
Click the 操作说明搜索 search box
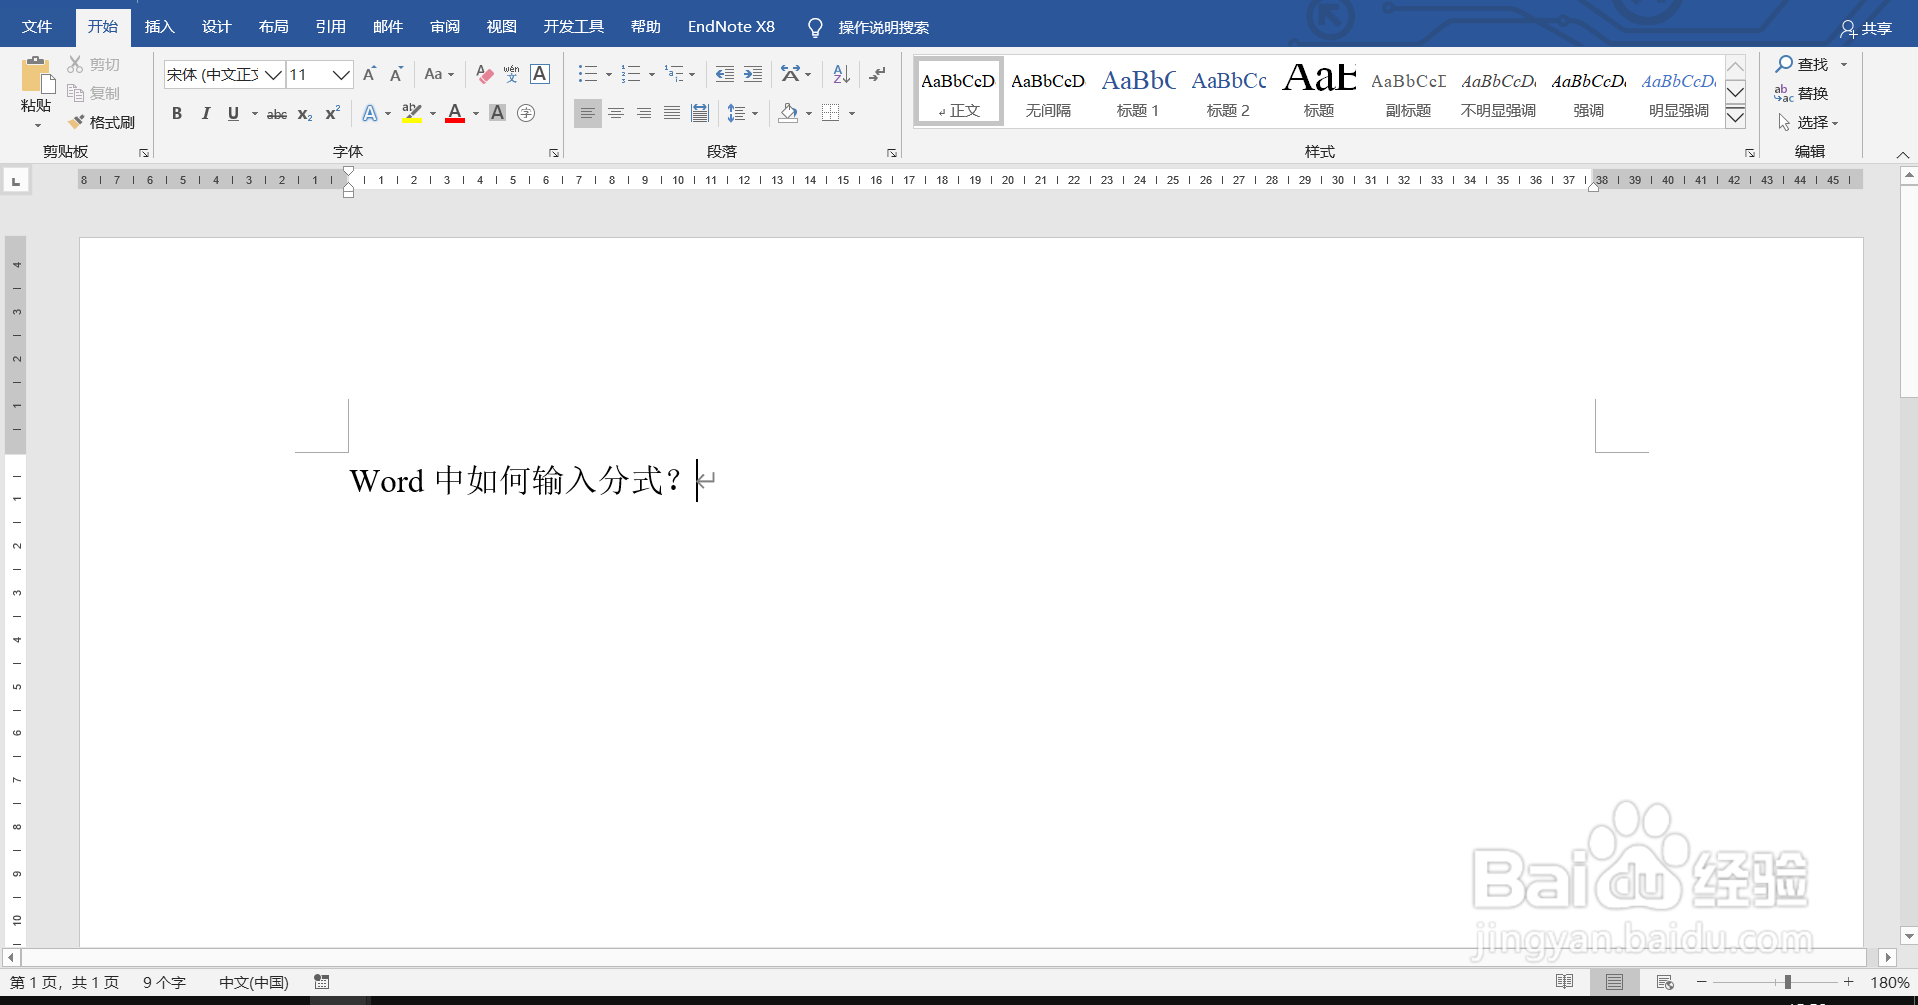884,27
